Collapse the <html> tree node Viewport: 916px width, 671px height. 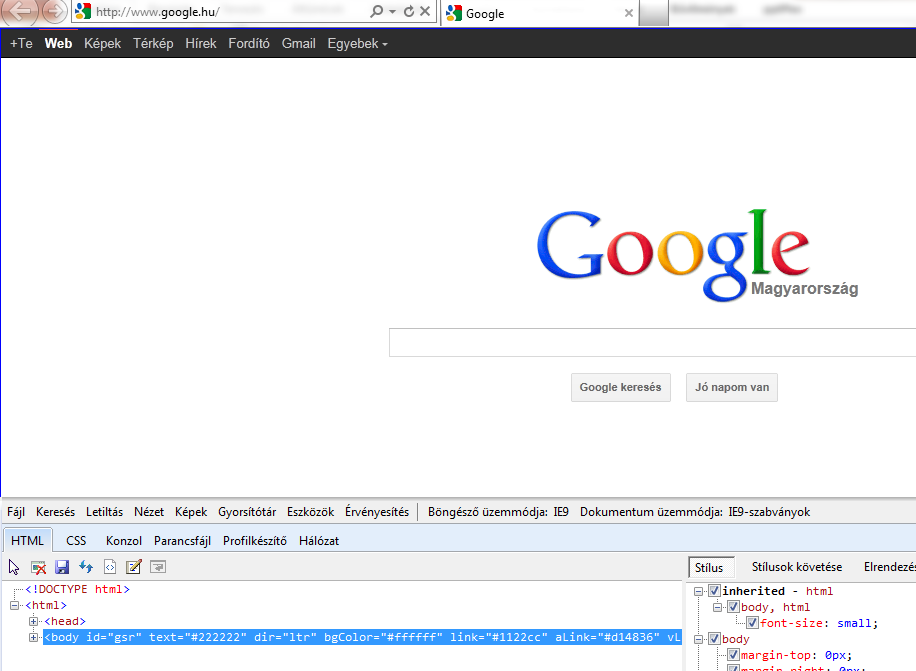[15, 605]
